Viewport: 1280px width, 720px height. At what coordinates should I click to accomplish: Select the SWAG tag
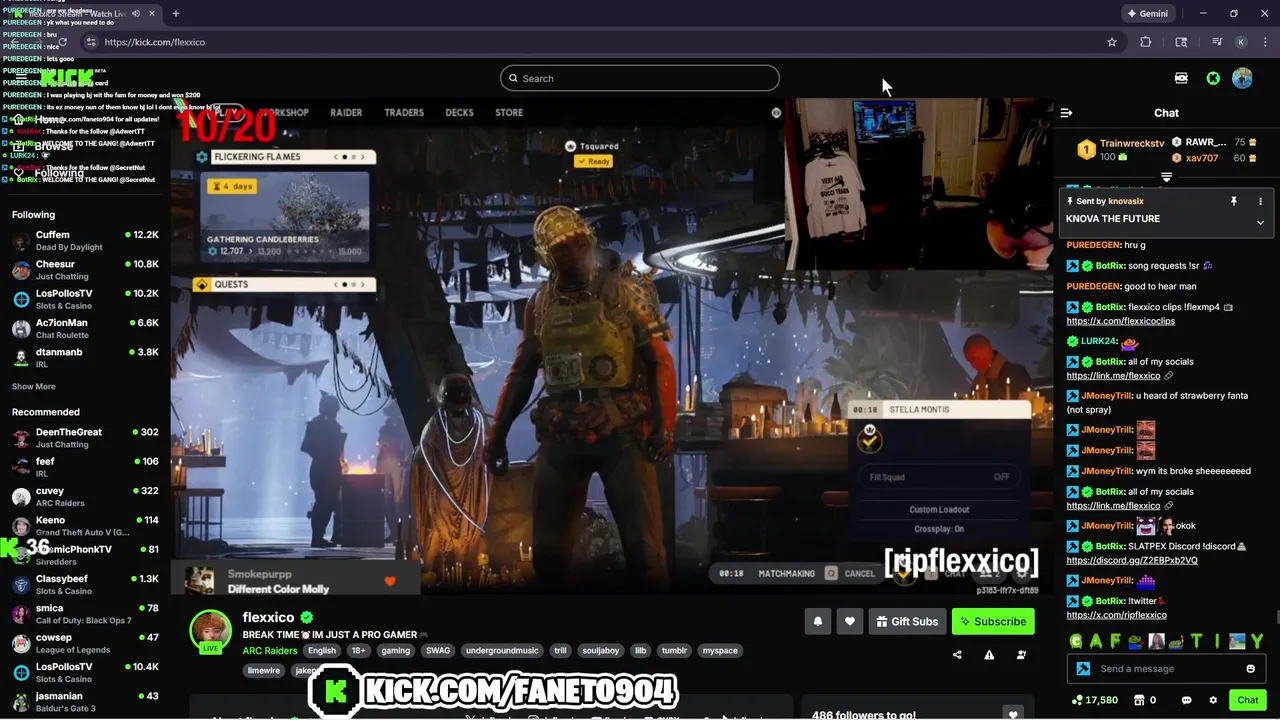click(x=438, y=651)
